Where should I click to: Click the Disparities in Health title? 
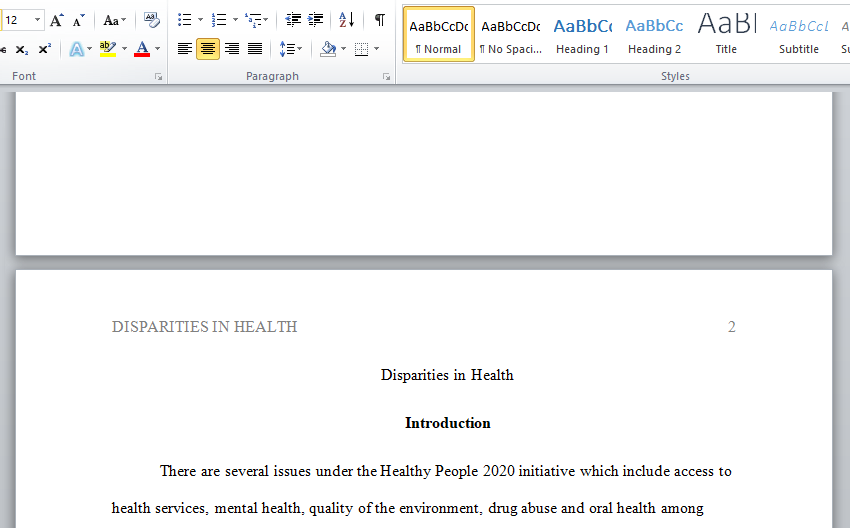click(447, 375)
